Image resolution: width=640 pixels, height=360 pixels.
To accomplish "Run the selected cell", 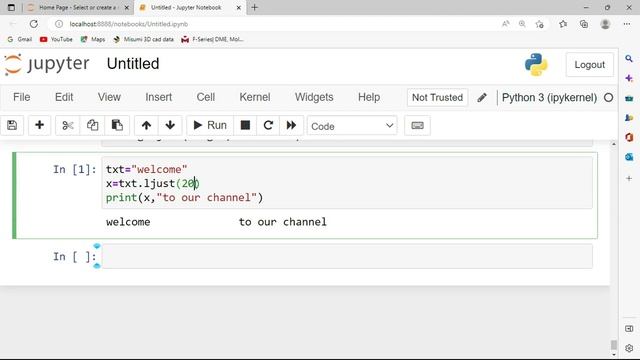I will (x=210, y=125).
